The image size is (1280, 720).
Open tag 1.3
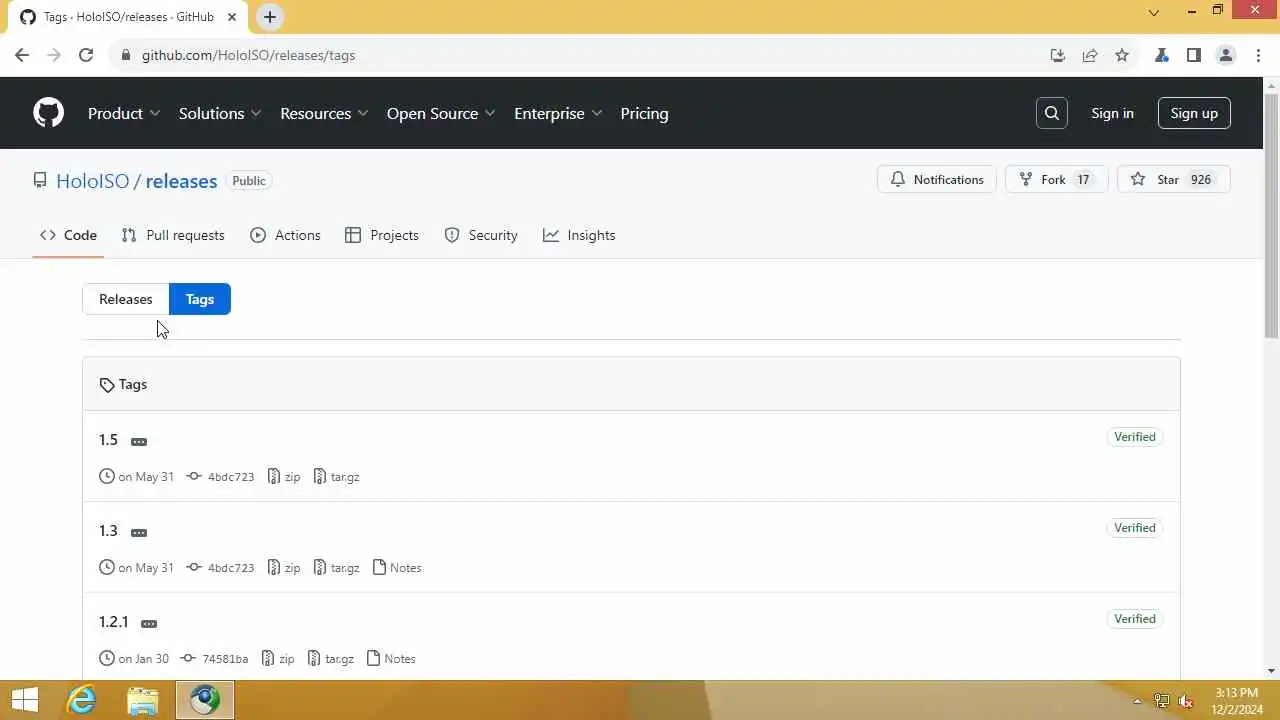(x=108, y=531)
